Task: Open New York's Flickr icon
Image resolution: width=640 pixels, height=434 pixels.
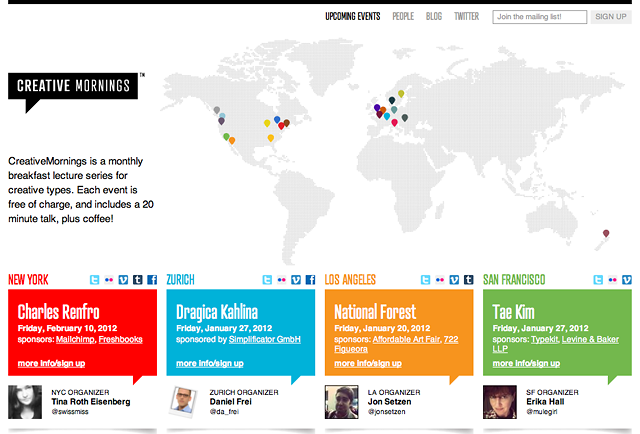Action: (x=109, y=280)
